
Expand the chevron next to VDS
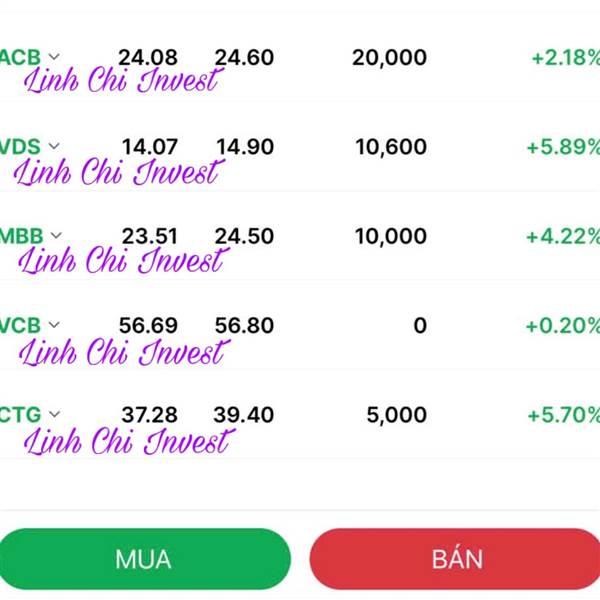click(x=54, y=146)
